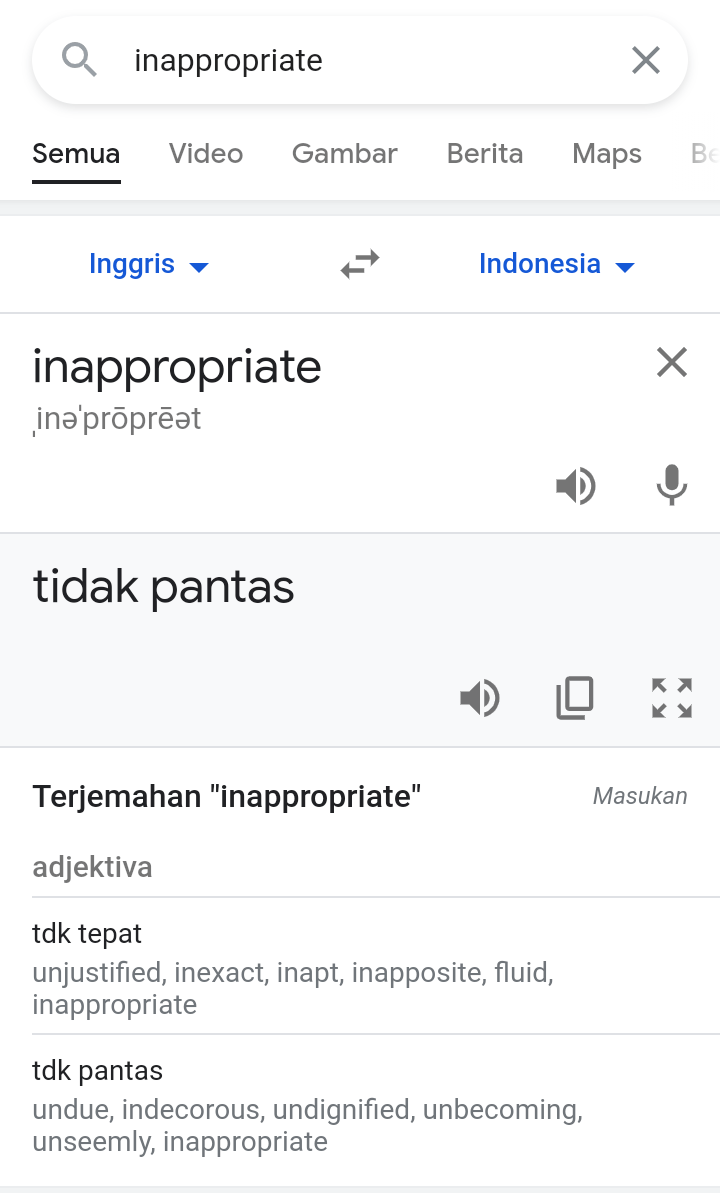The height and width of the screenshot is (1193, 720).
Task: Open the Video search tab
Action: point(205,154)
